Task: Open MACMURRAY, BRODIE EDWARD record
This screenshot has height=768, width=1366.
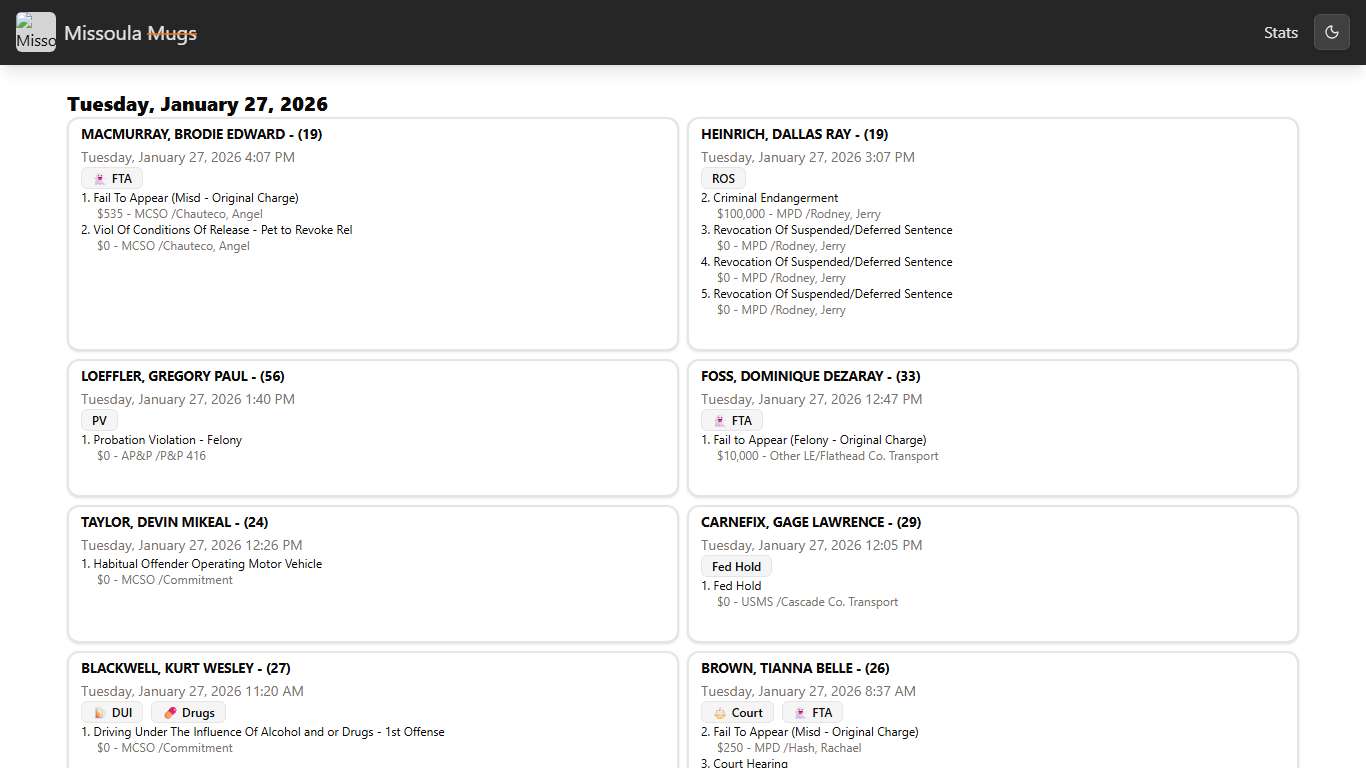Action: tap(201, 134)
